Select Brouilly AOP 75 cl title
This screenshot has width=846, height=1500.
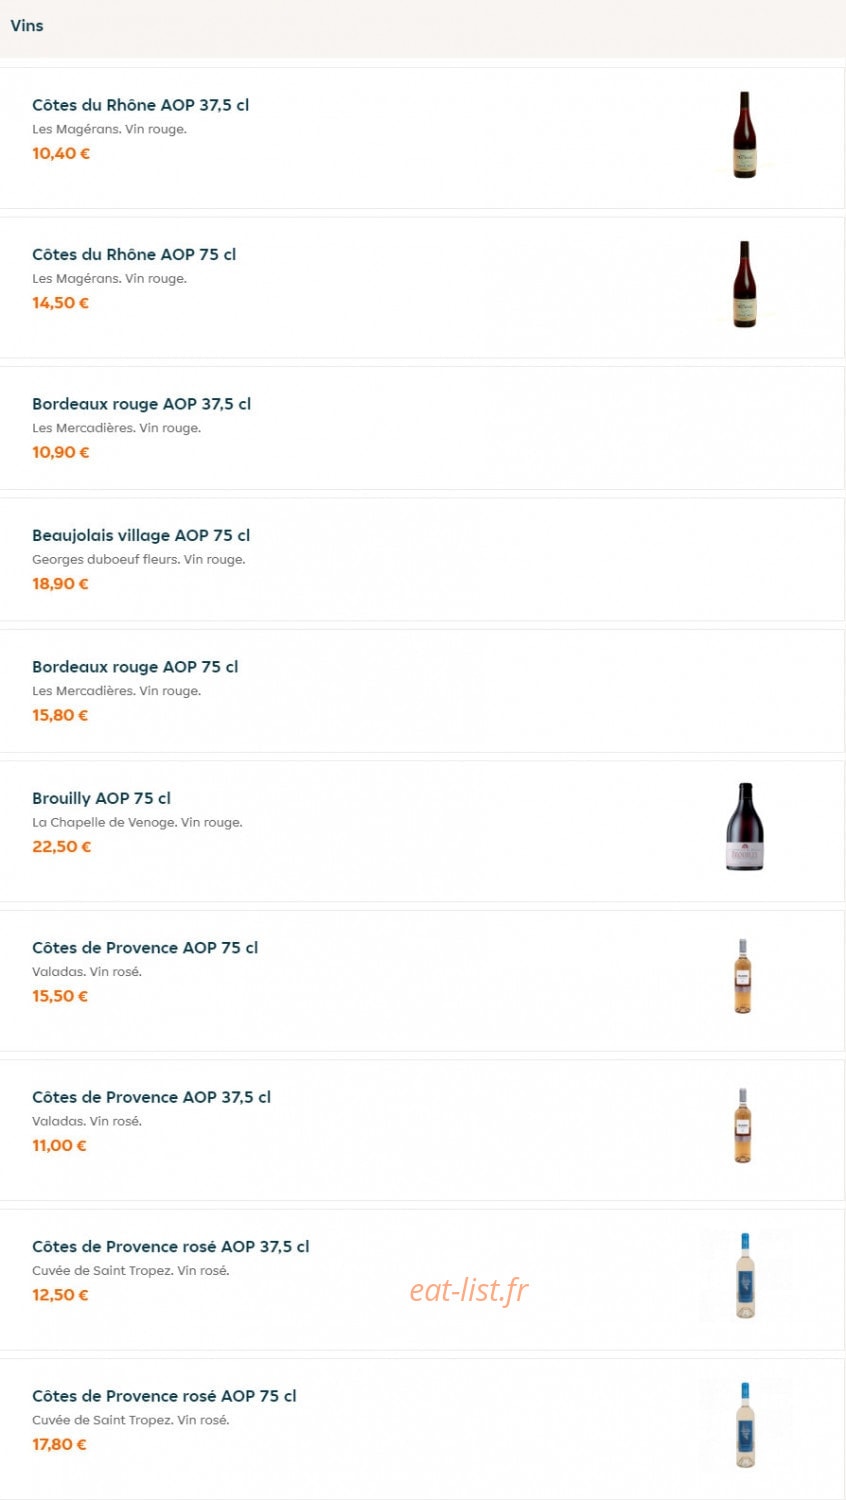point(102,798)
